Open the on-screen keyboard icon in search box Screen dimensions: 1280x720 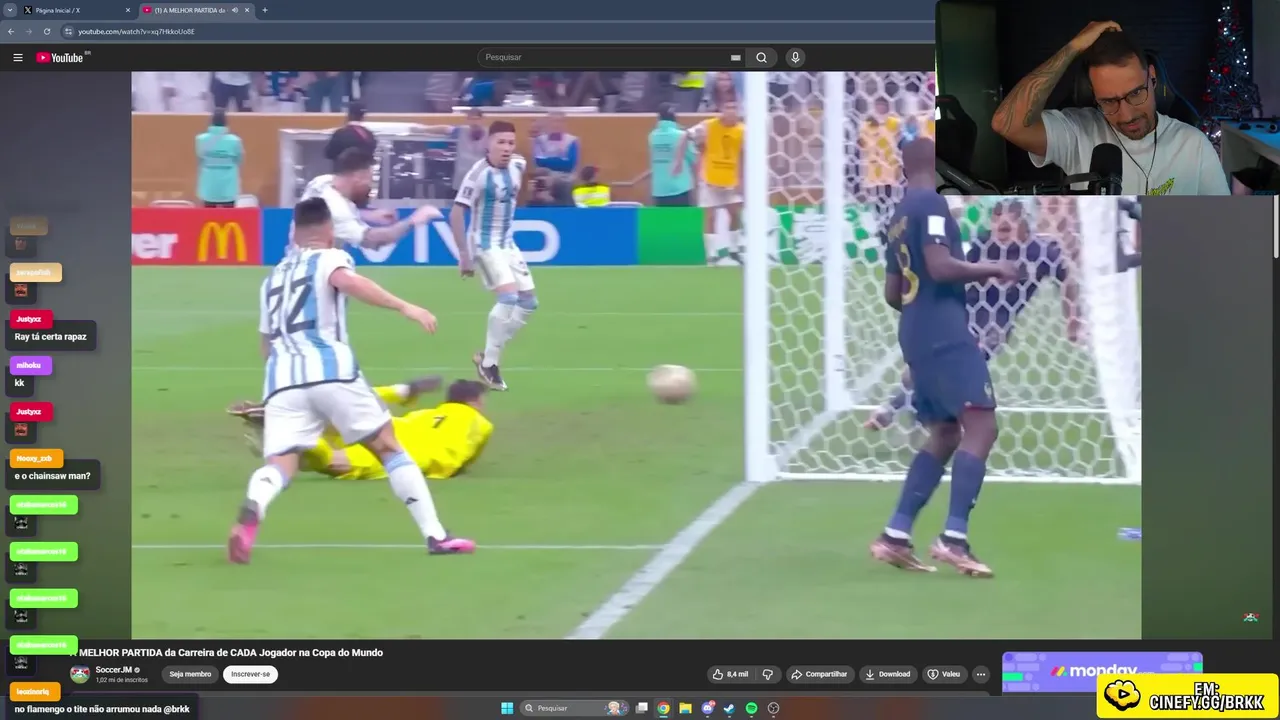coord(736,58)
